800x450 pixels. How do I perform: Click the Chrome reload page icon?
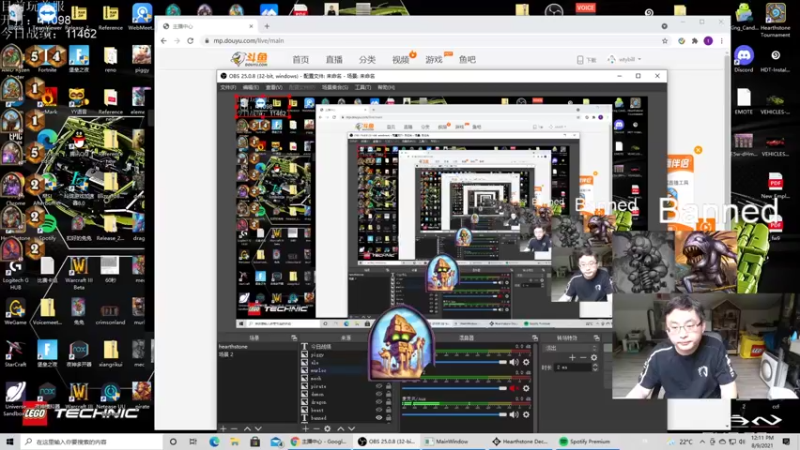click(x=190, y=41)
